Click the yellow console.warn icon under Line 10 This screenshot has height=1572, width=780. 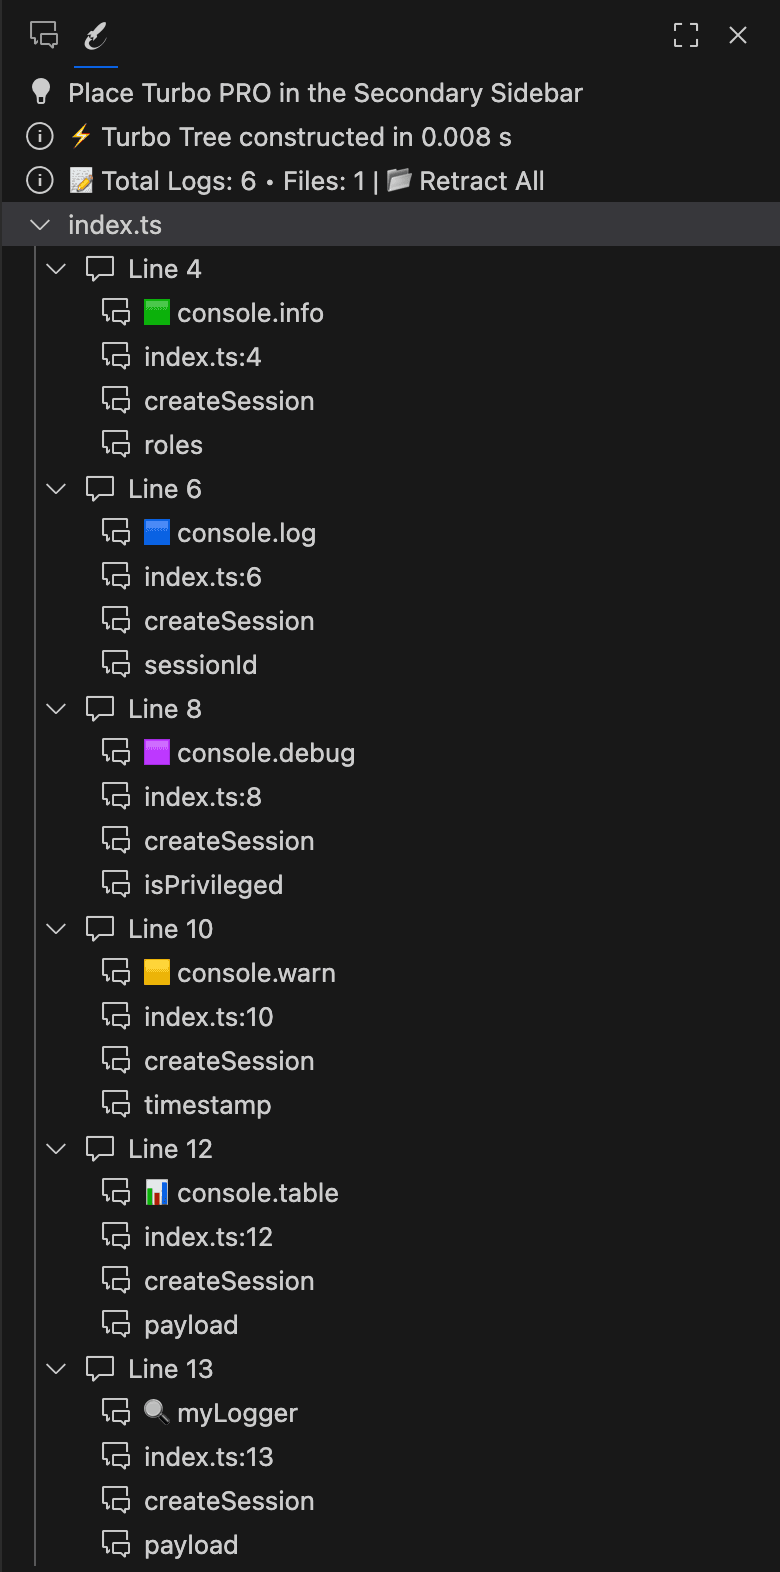click(x=157, y=972)
